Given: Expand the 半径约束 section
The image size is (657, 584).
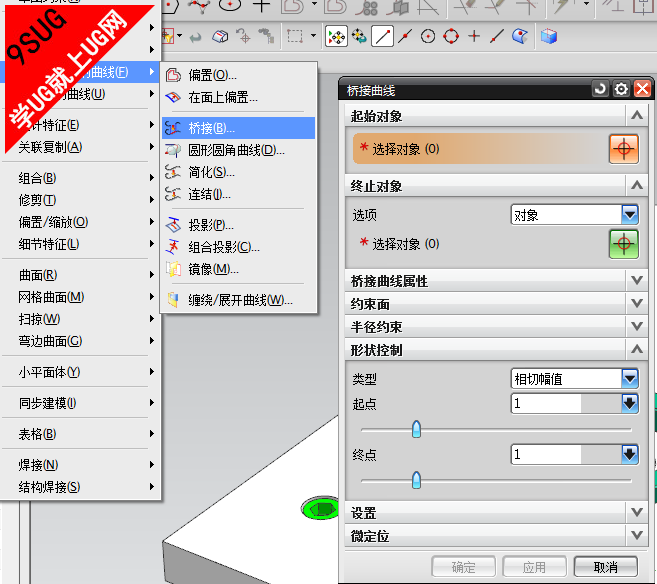Looking at the screenshot, I should click(x=637, y=326).
